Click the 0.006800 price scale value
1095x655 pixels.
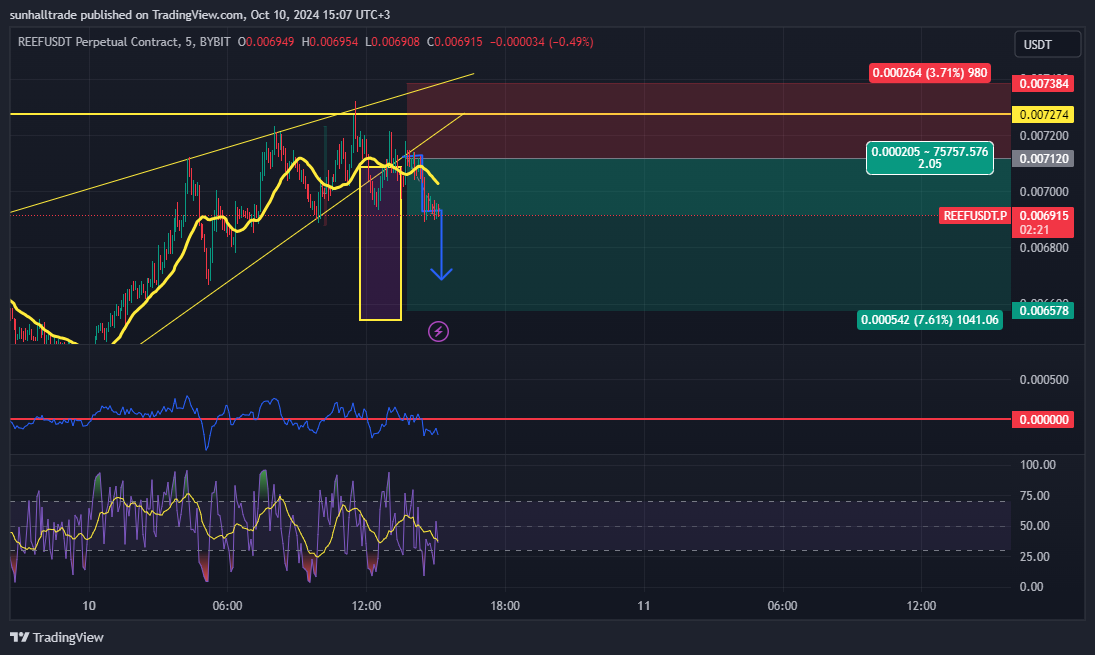click(1044, 248)
